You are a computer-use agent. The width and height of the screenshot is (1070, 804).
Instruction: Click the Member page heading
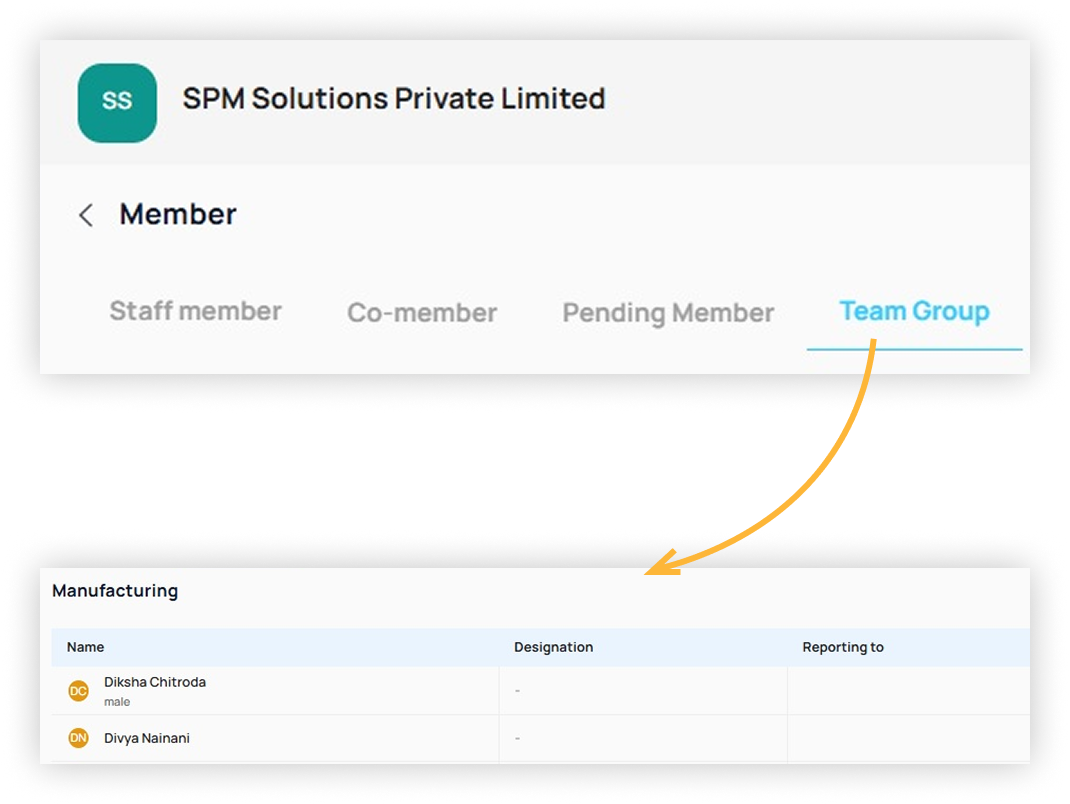(178, 214)
